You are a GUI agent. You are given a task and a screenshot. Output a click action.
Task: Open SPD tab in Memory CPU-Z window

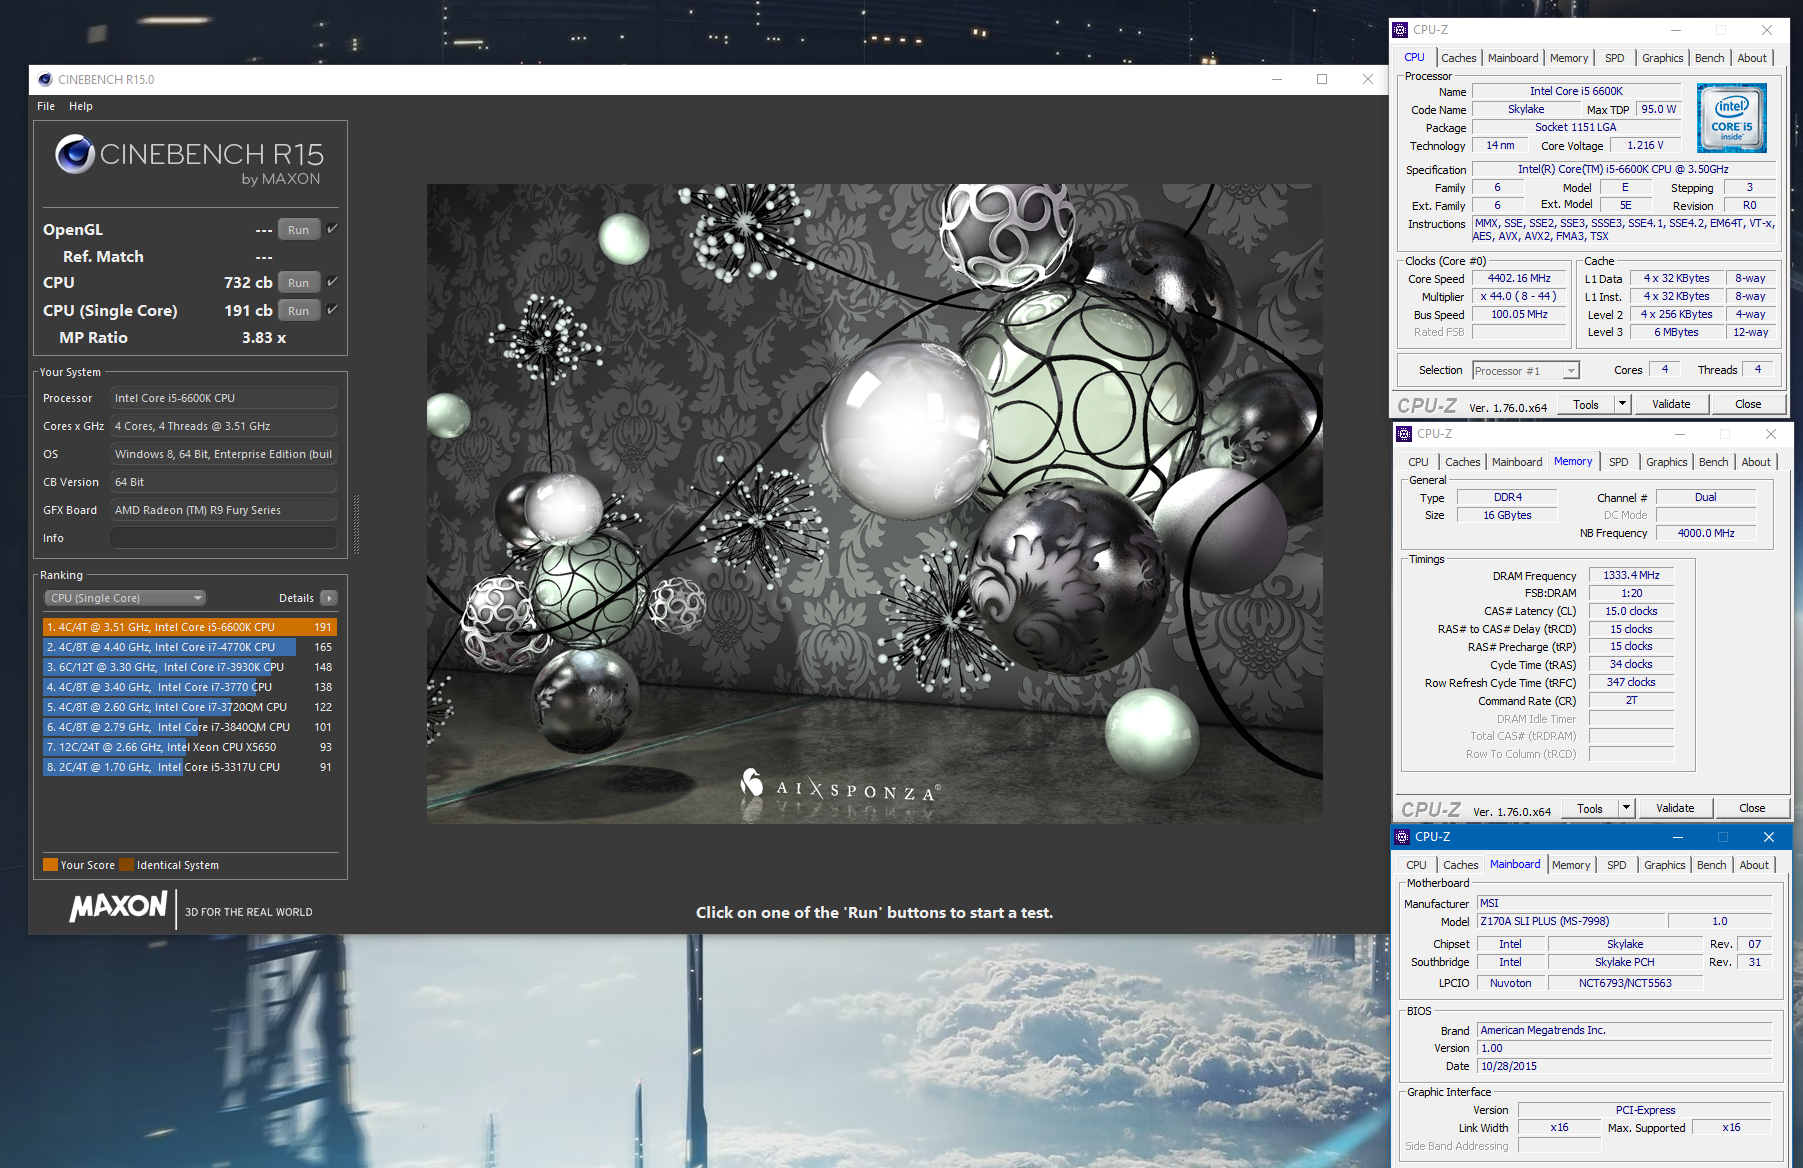tap(1618, 462)
